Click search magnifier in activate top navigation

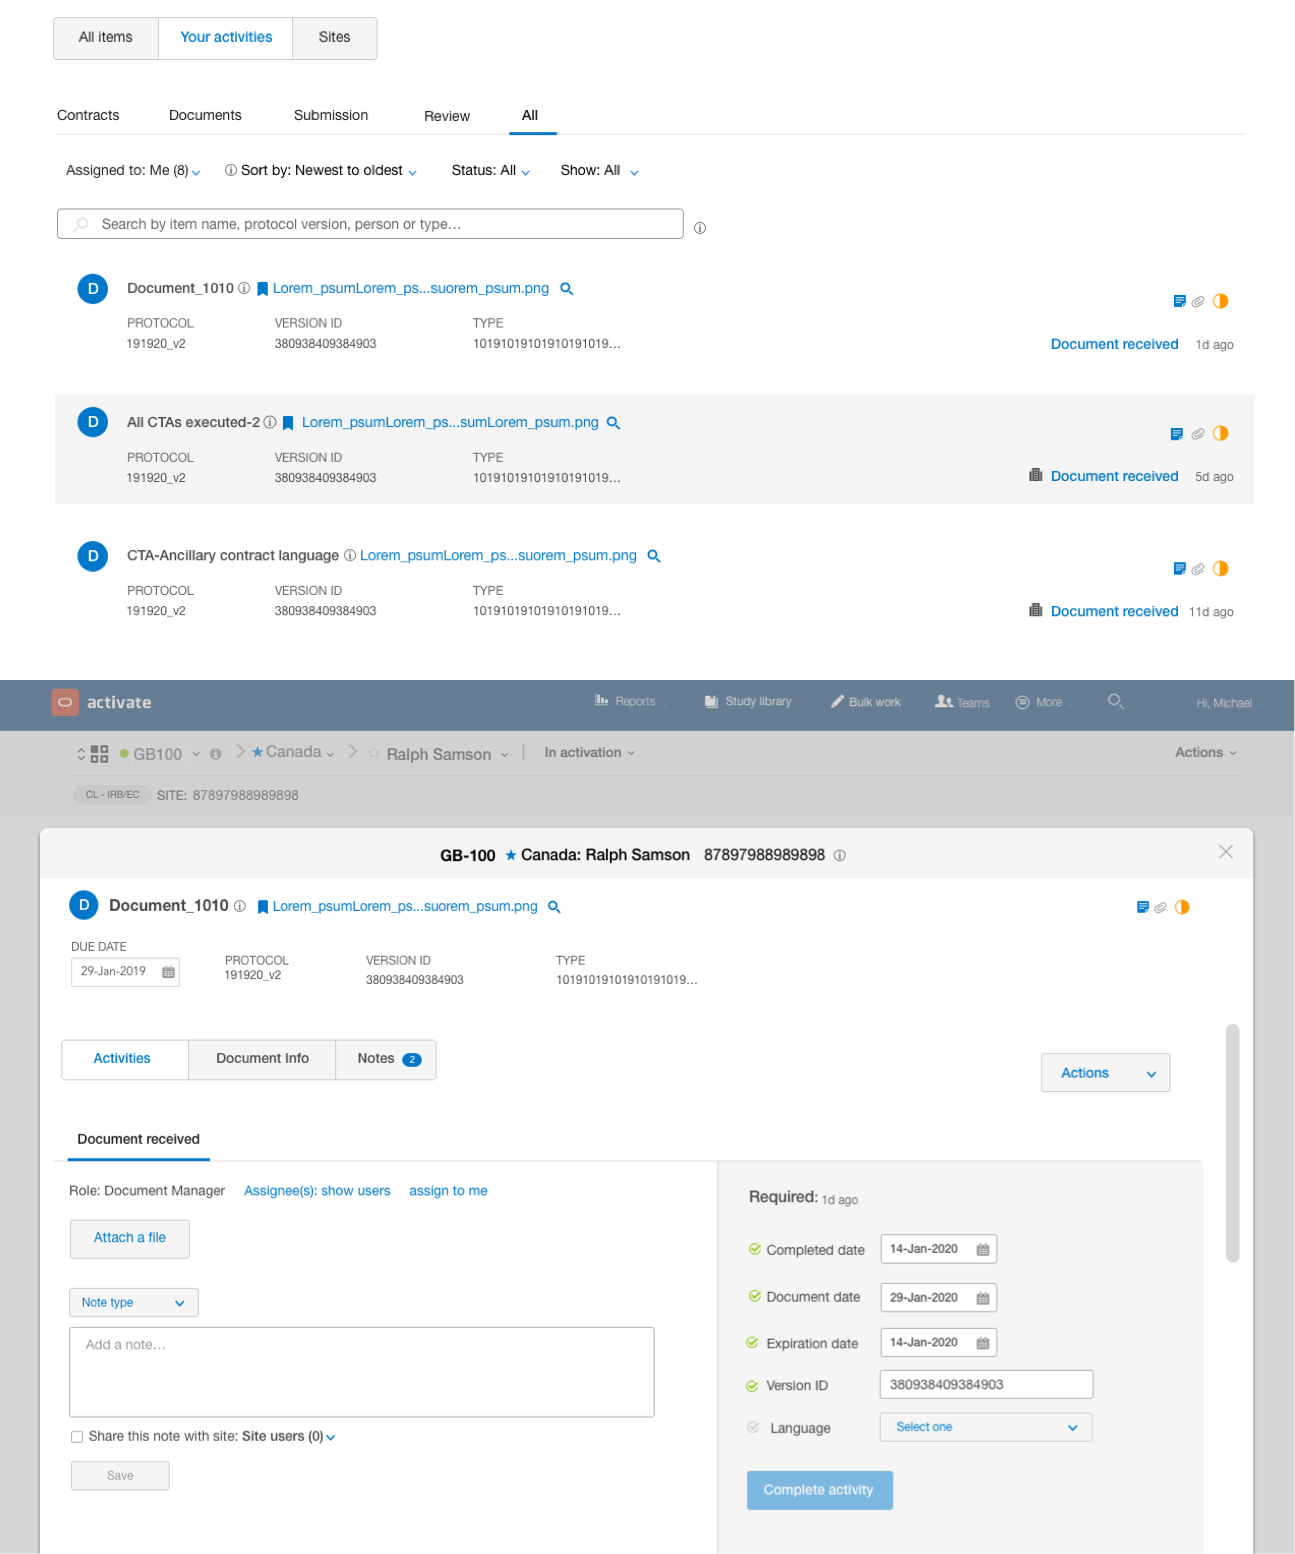tap(1116, 702)
